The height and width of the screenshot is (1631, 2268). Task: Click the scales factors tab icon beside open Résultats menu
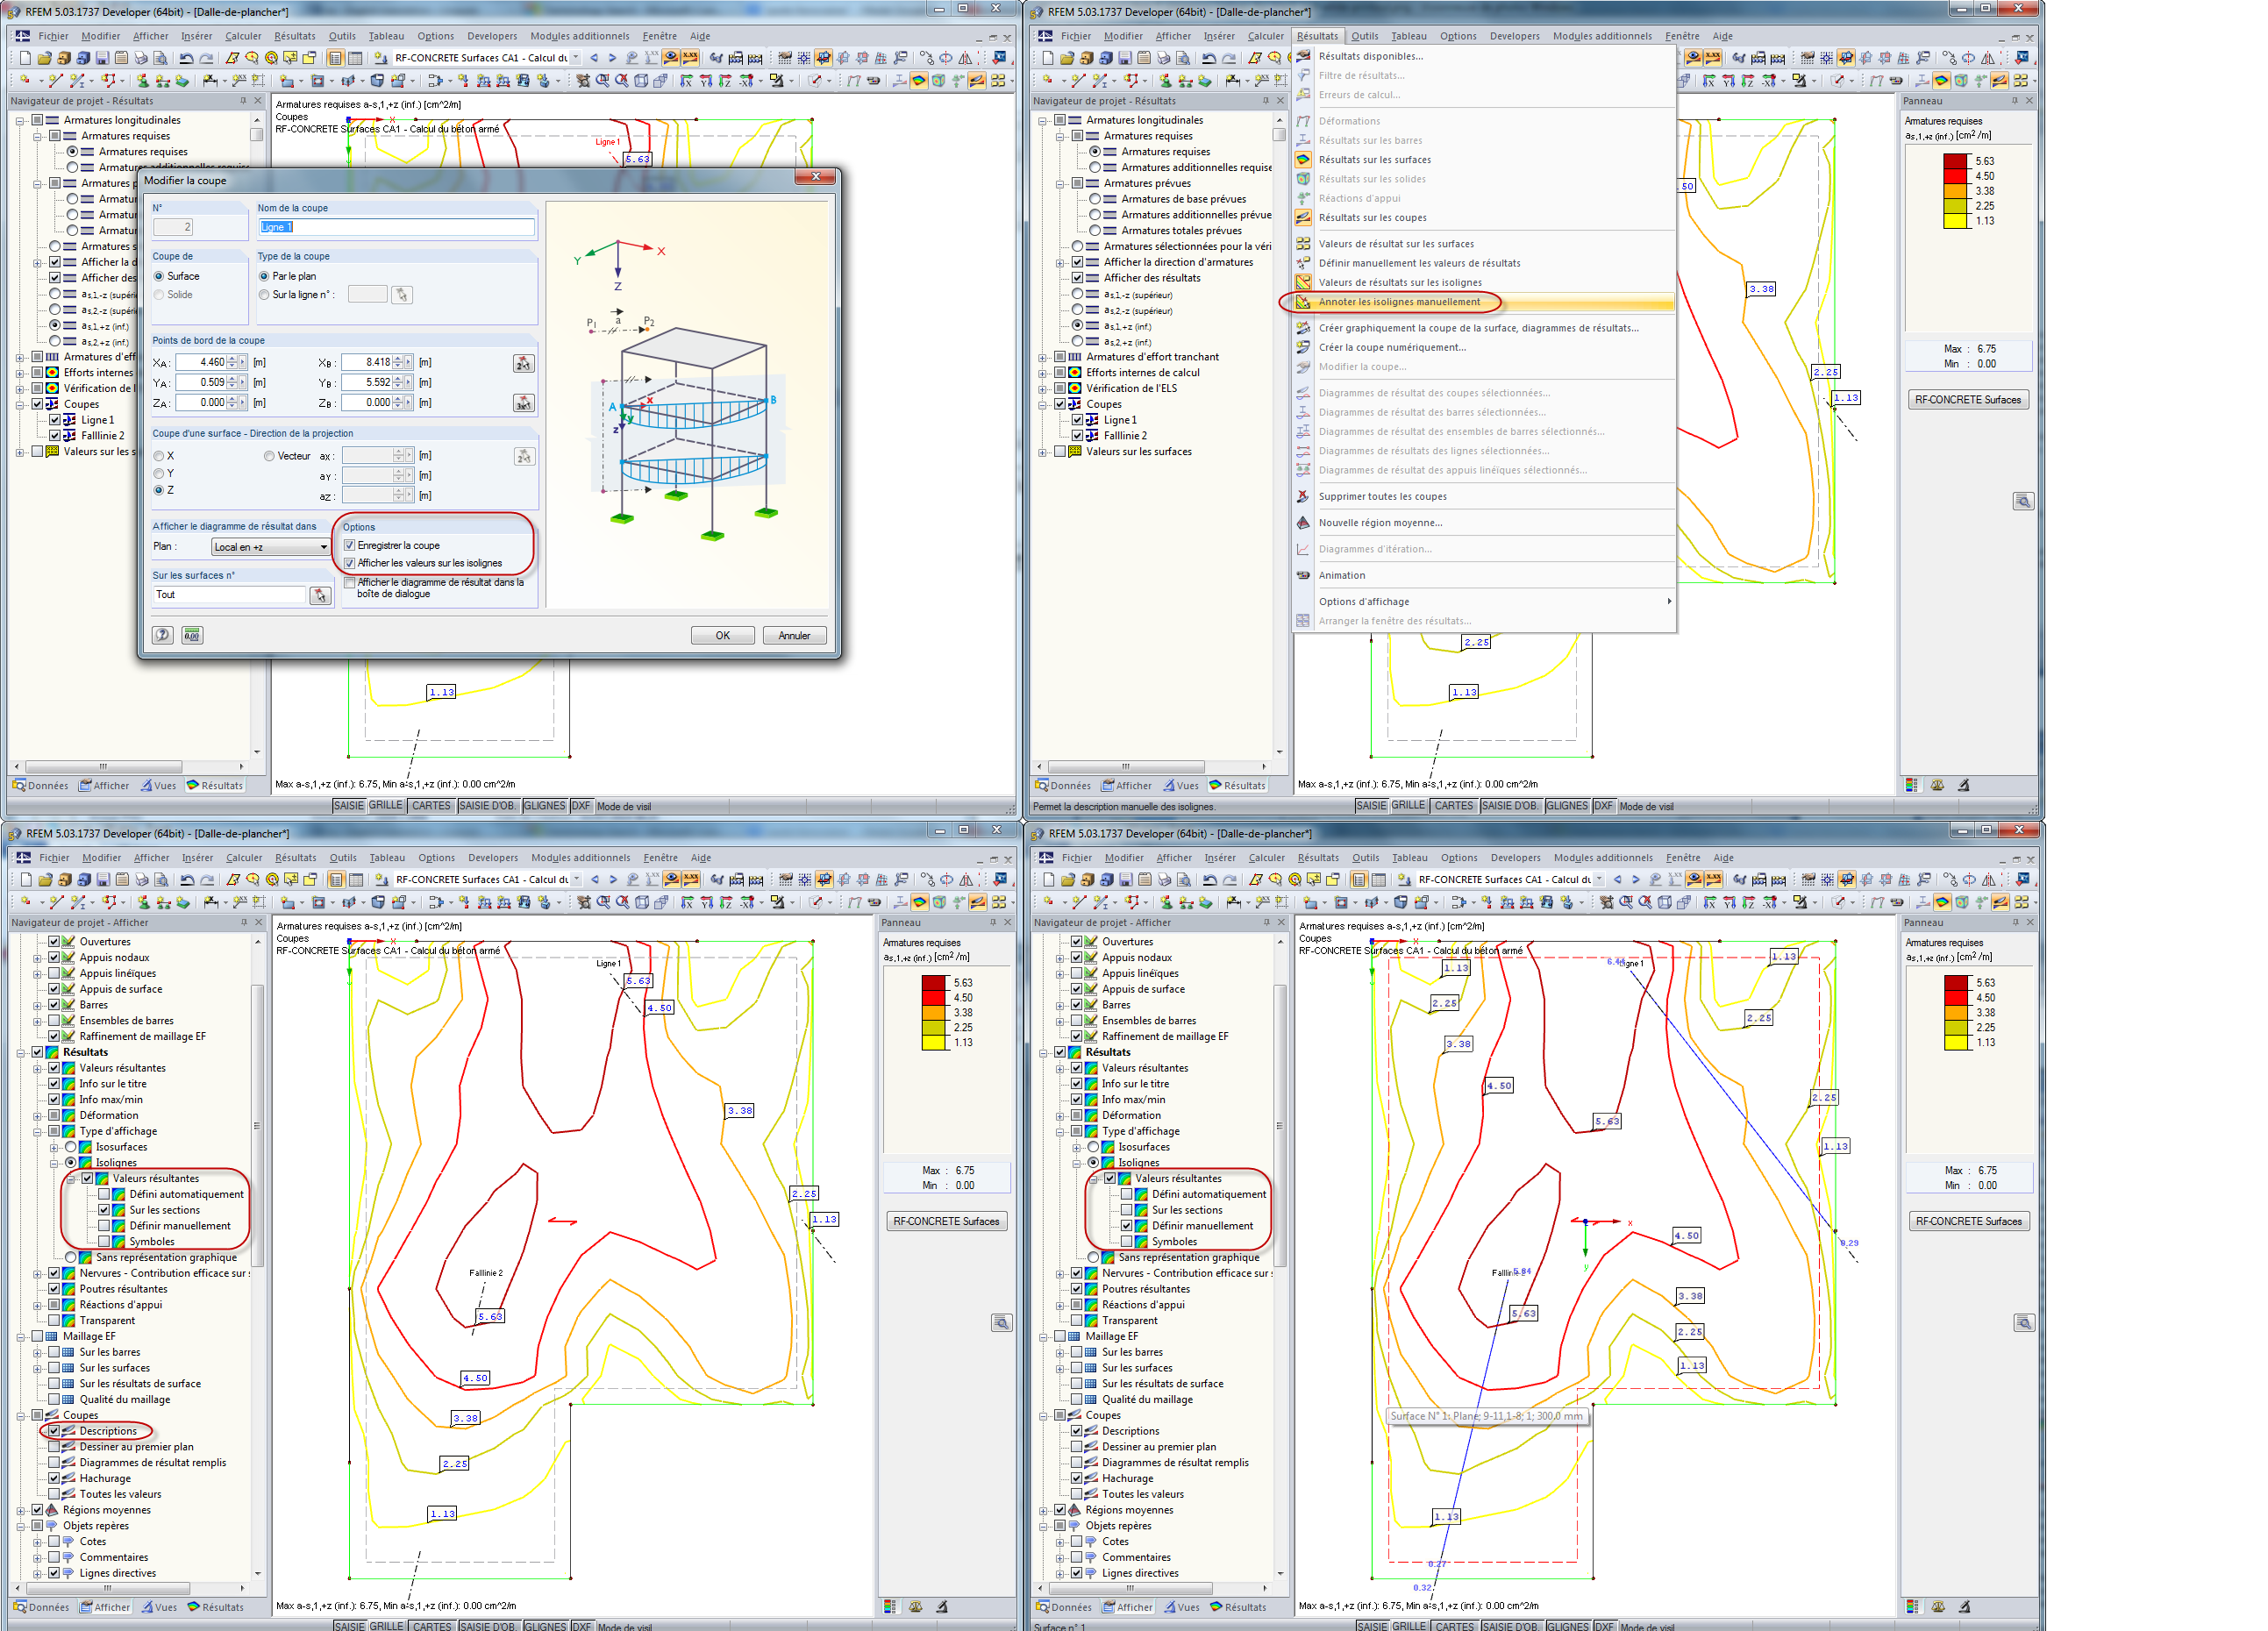1937,786
